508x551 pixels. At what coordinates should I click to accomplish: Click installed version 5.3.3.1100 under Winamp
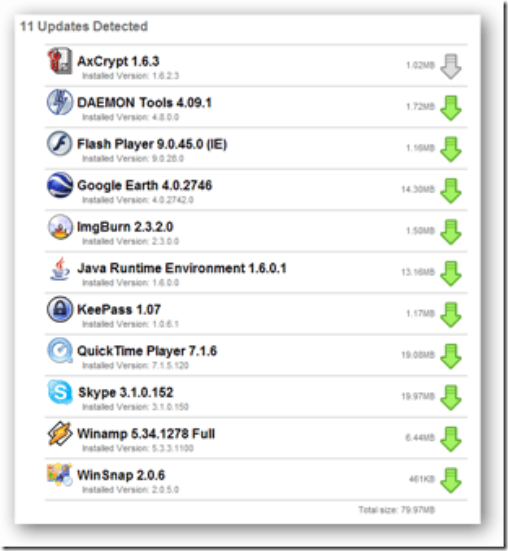[x=138, y=448]
